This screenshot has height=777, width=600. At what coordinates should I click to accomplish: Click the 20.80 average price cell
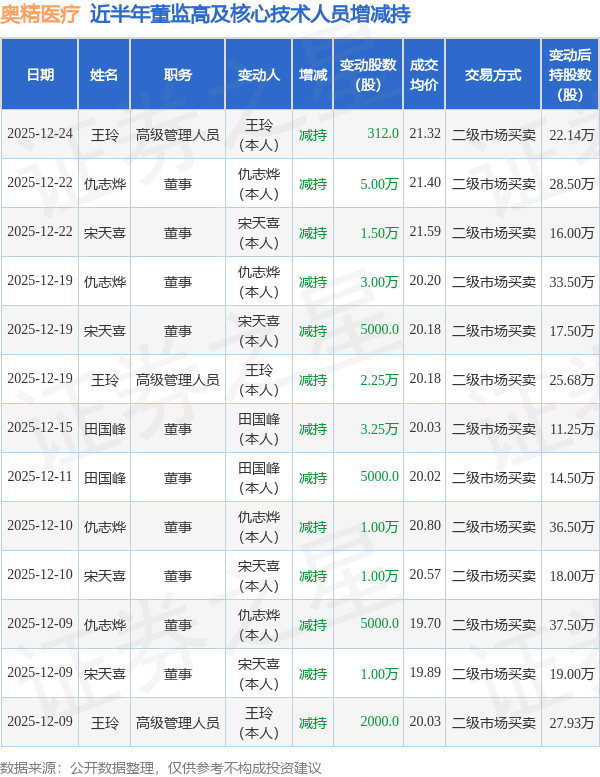[x=425, y=526]
